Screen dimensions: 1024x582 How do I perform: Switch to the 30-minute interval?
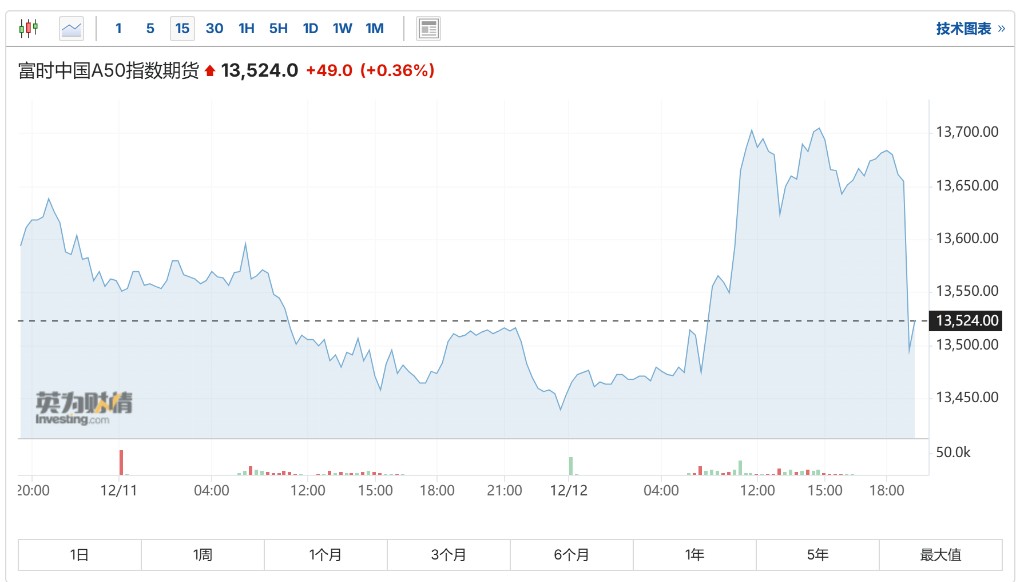point(214,28)
